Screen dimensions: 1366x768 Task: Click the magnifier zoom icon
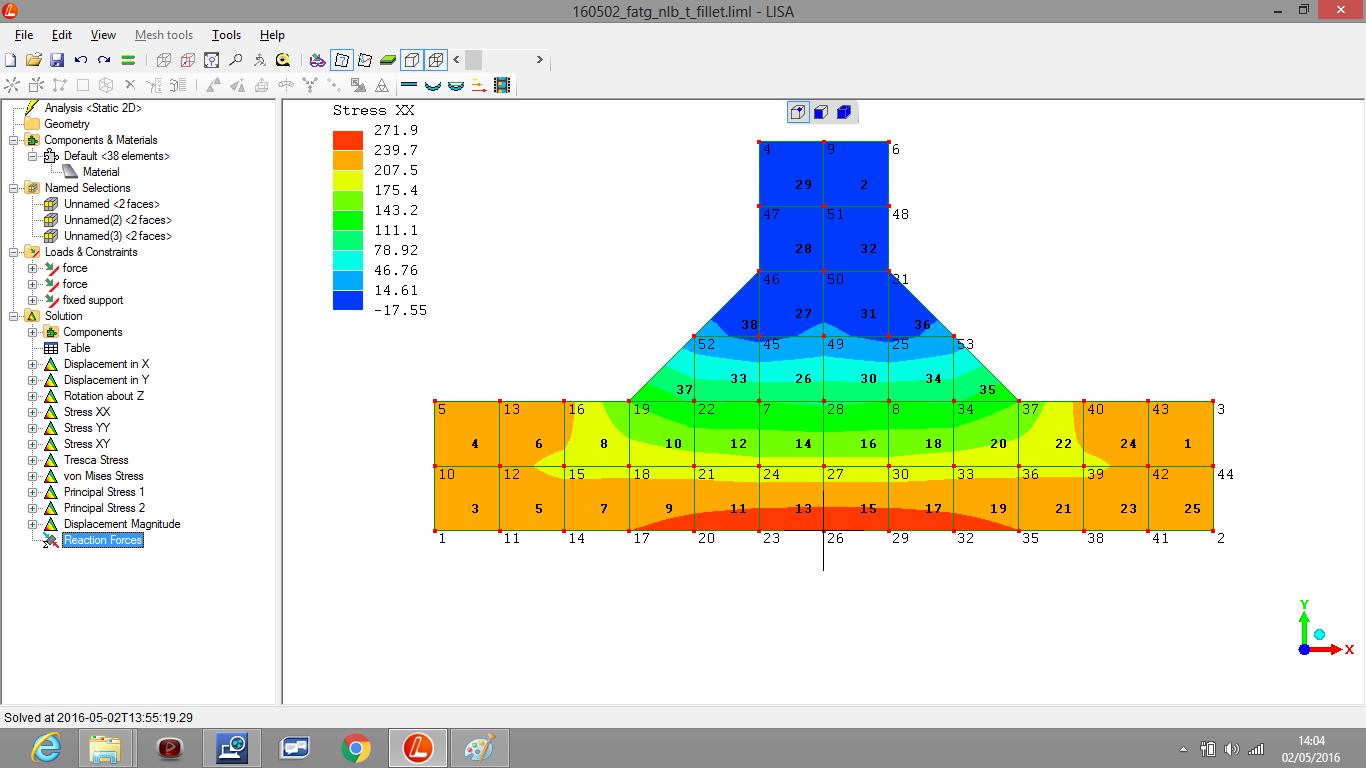[235, 60]
